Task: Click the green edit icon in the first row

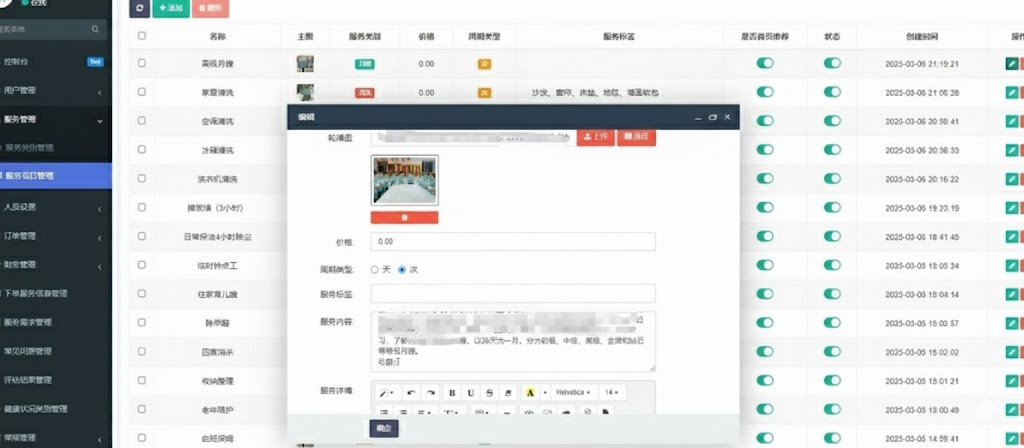Action: coord(1011,63)
